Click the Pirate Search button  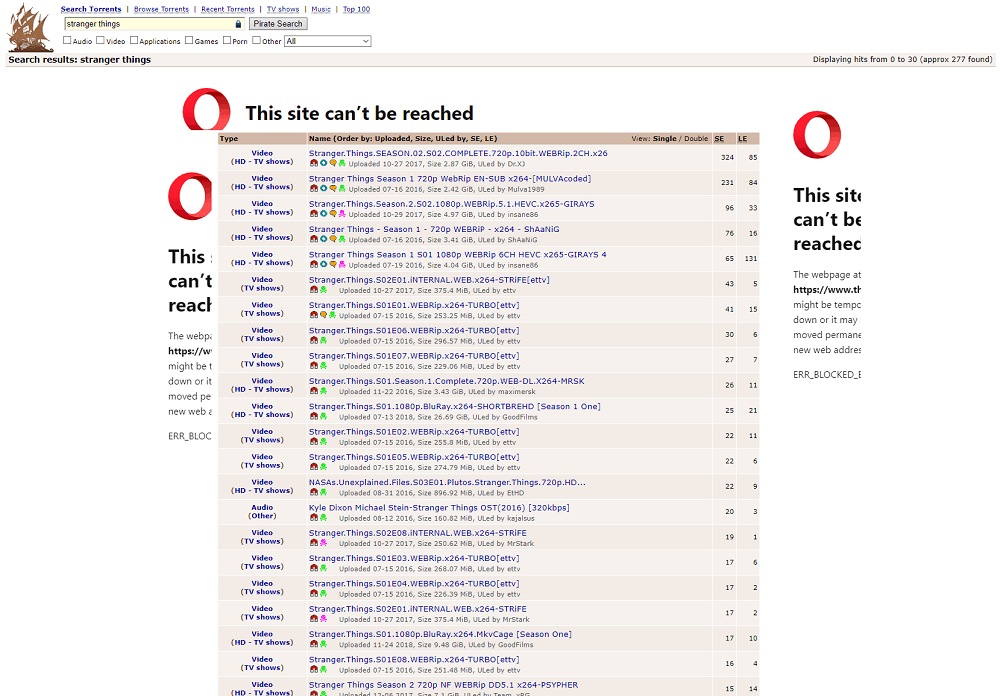pyautogui.click(x=278, y=24)
